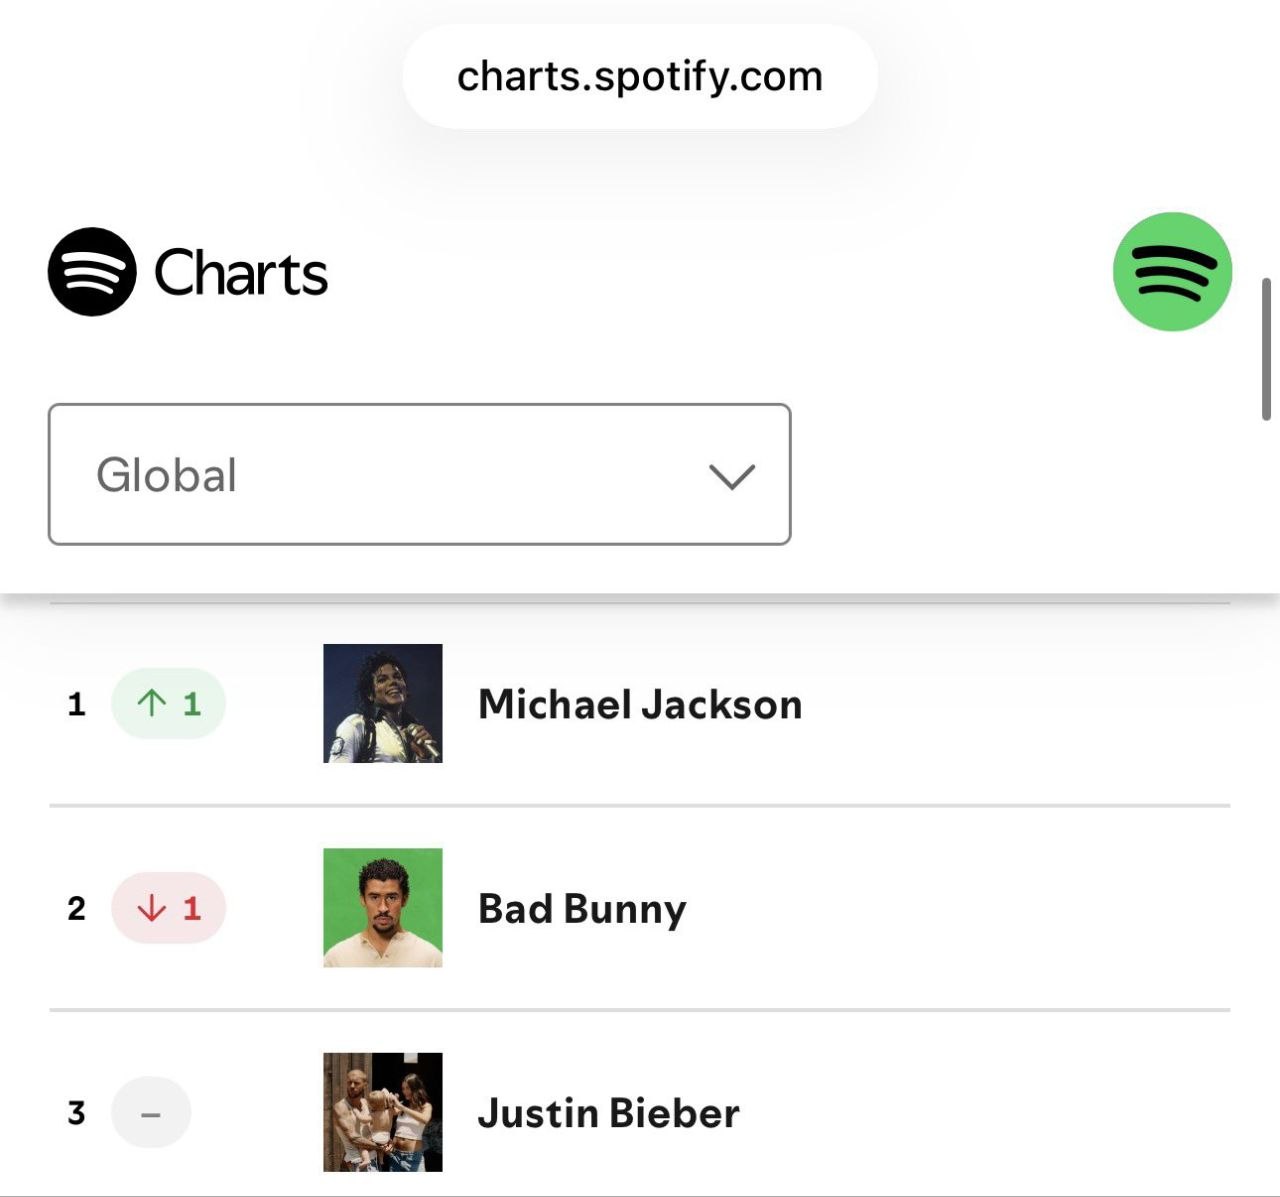Go to the Michael Jackson artist name
Screen dimensions: 1280x1197
point(640,704)
